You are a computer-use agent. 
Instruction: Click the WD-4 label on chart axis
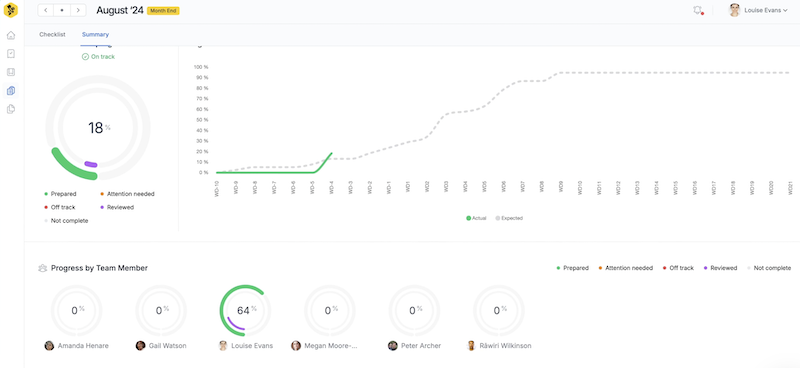point(332,187)
